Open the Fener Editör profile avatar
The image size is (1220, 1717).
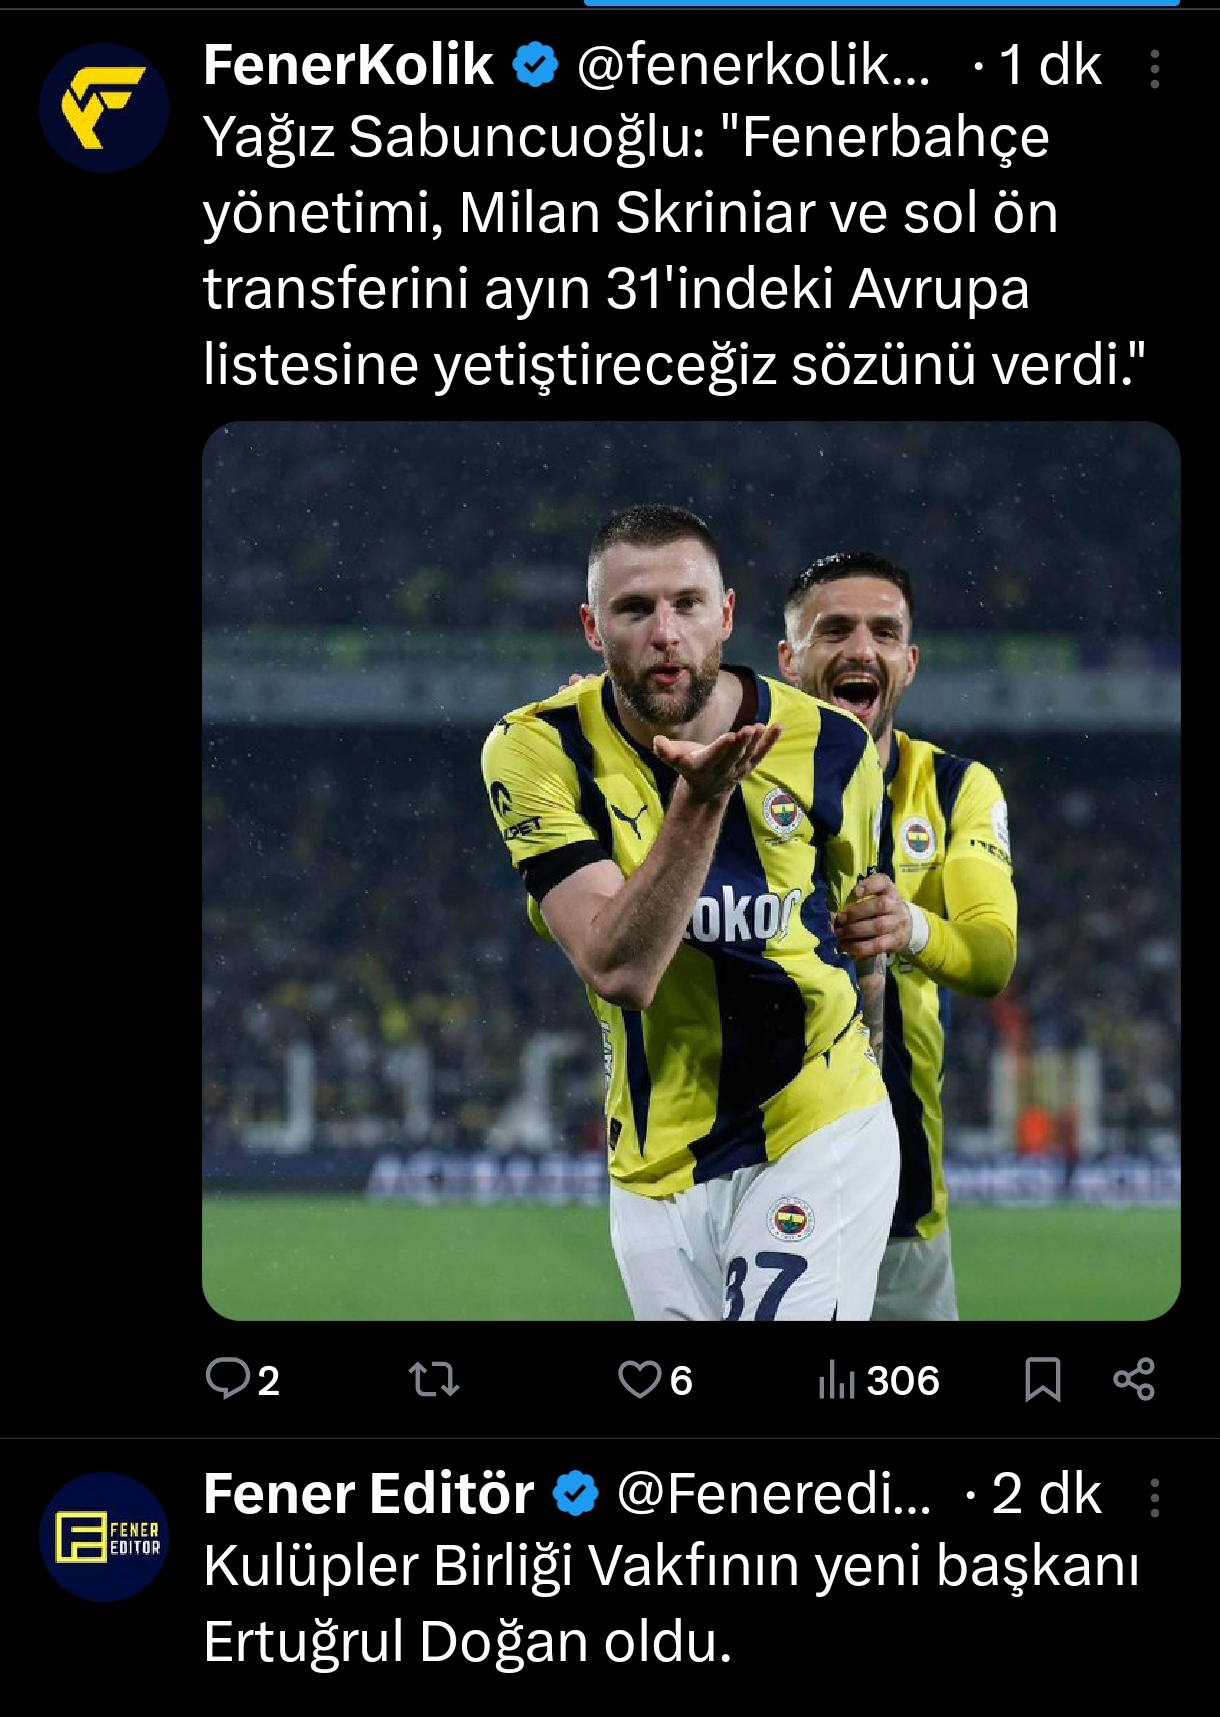pos(104,1537)
